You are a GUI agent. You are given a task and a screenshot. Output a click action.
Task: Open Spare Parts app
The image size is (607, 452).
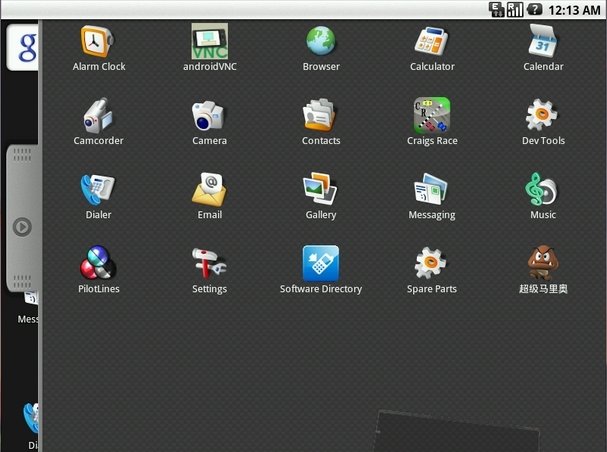pyautogui.click(x=432, y=270)
